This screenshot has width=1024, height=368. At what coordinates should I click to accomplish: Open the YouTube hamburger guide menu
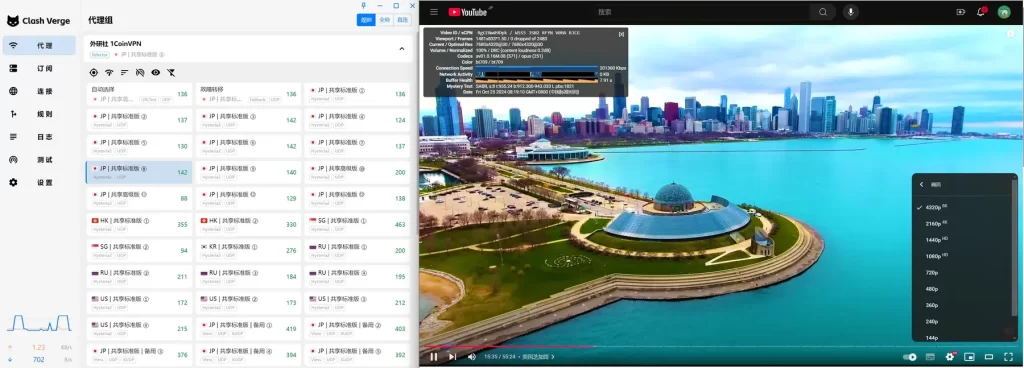pyautogui.click(x=434, y=12)
